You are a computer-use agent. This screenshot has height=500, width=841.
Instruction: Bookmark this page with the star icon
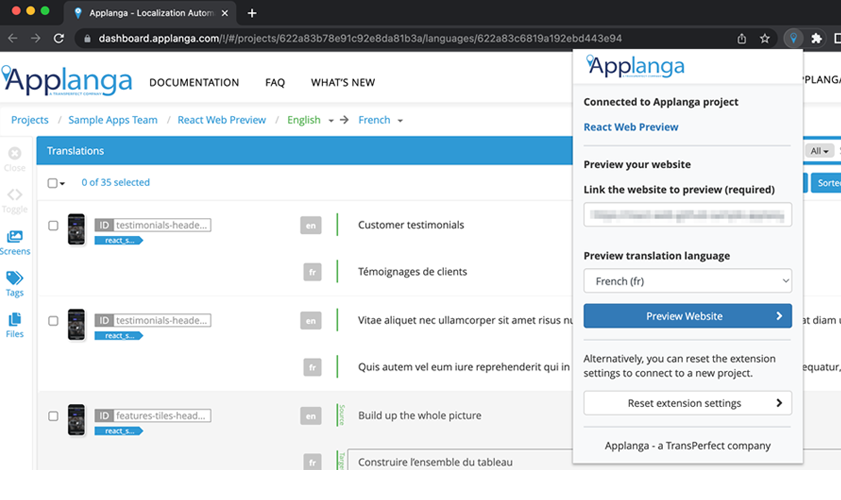click(765, 38)
